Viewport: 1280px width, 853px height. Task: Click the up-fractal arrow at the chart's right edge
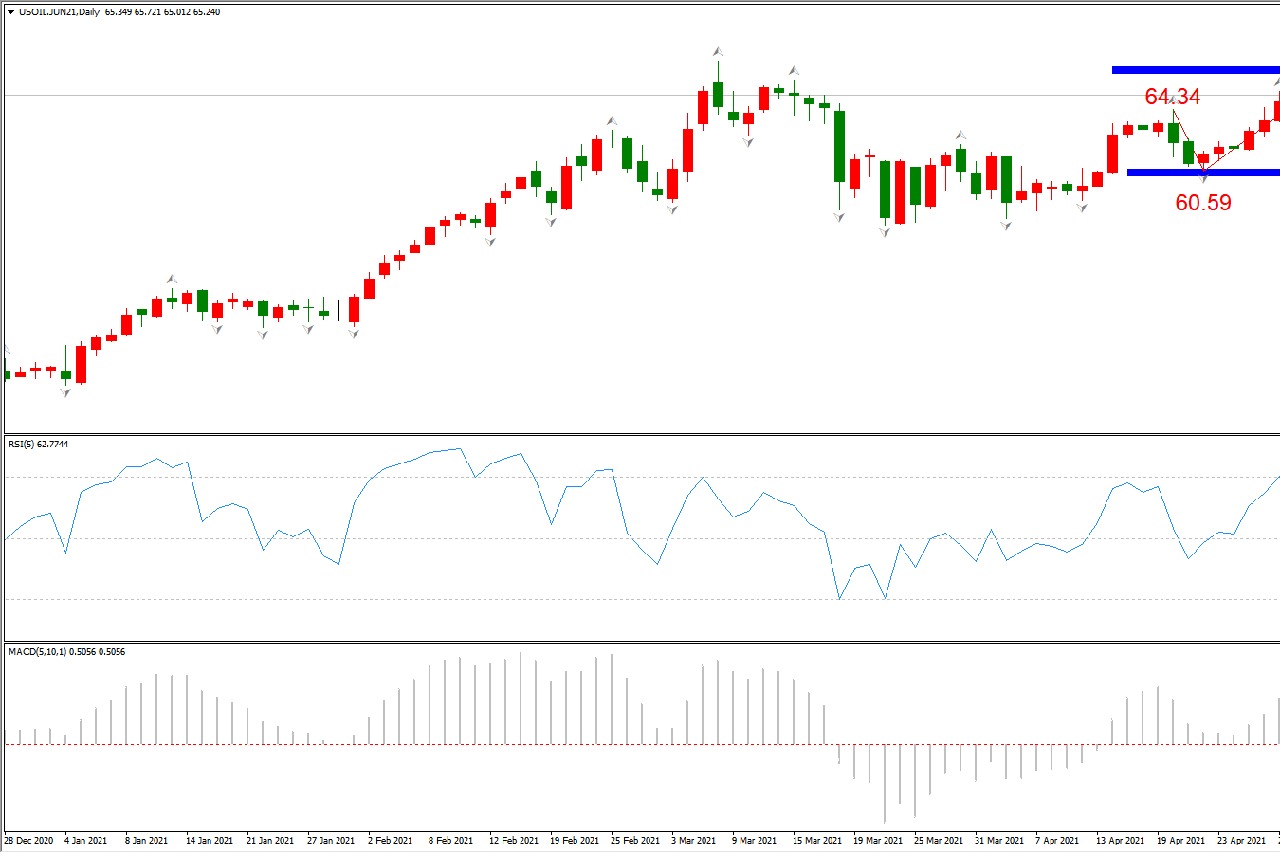pos(1276,81)
